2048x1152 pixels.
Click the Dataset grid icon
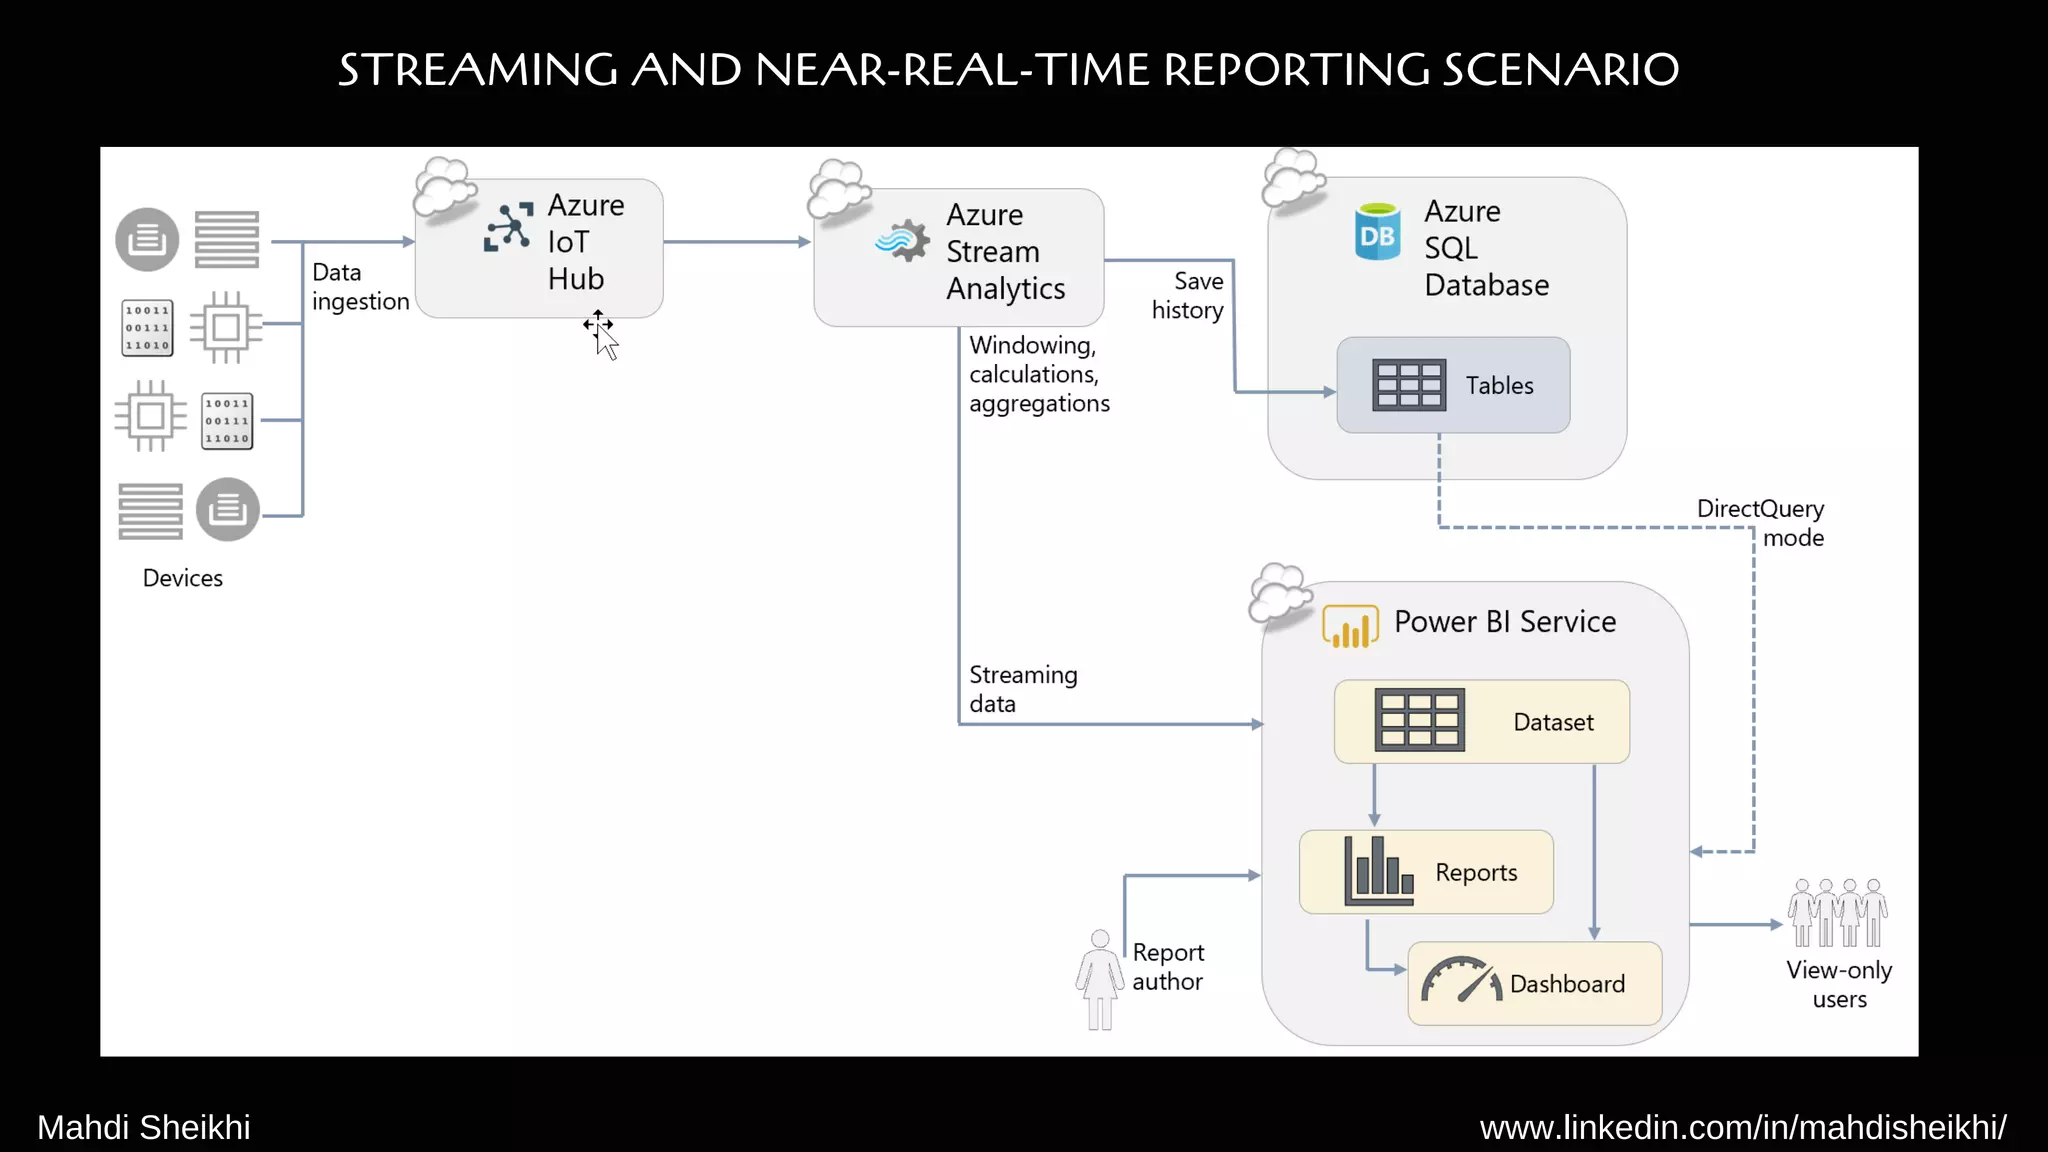coord(1419,720)
